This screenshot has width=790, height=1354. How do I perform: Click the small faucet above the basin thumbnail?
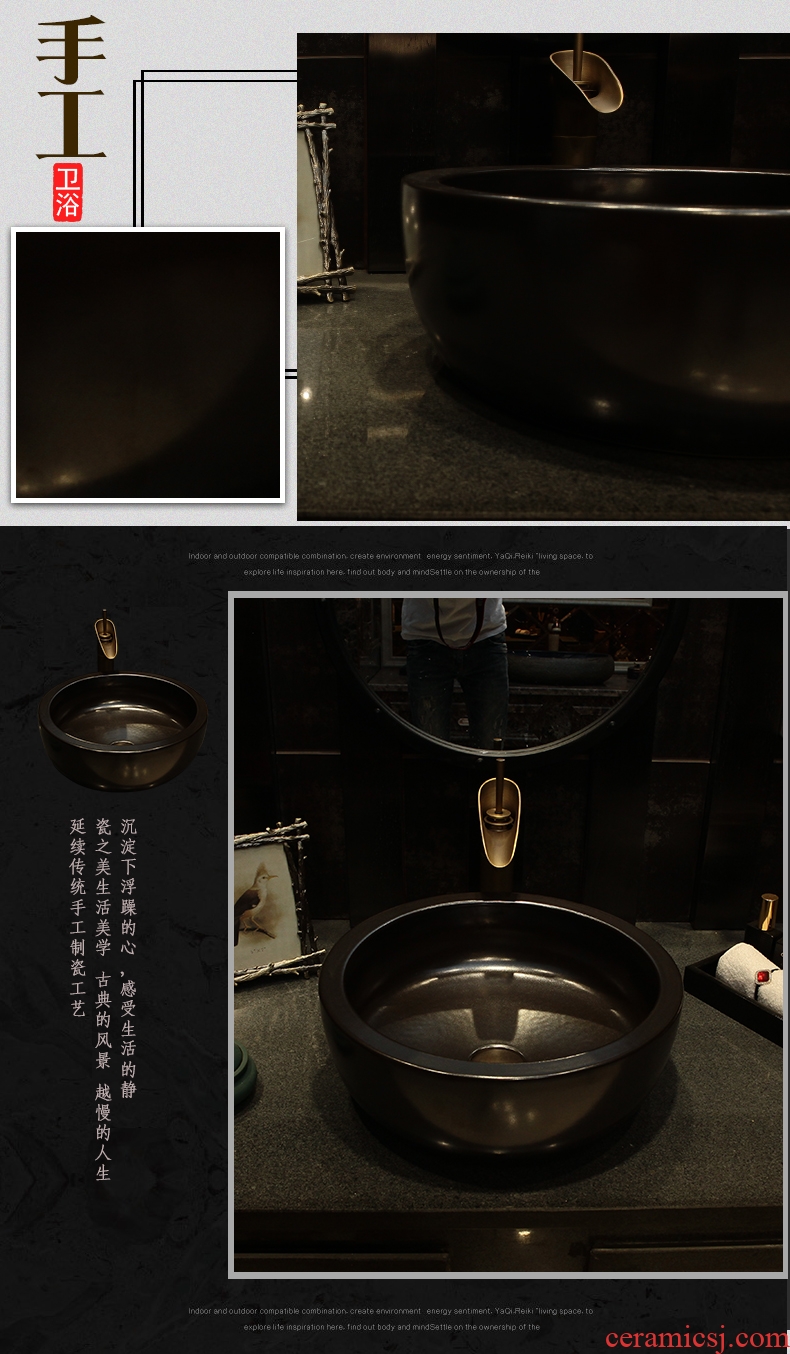coord(105,635)
